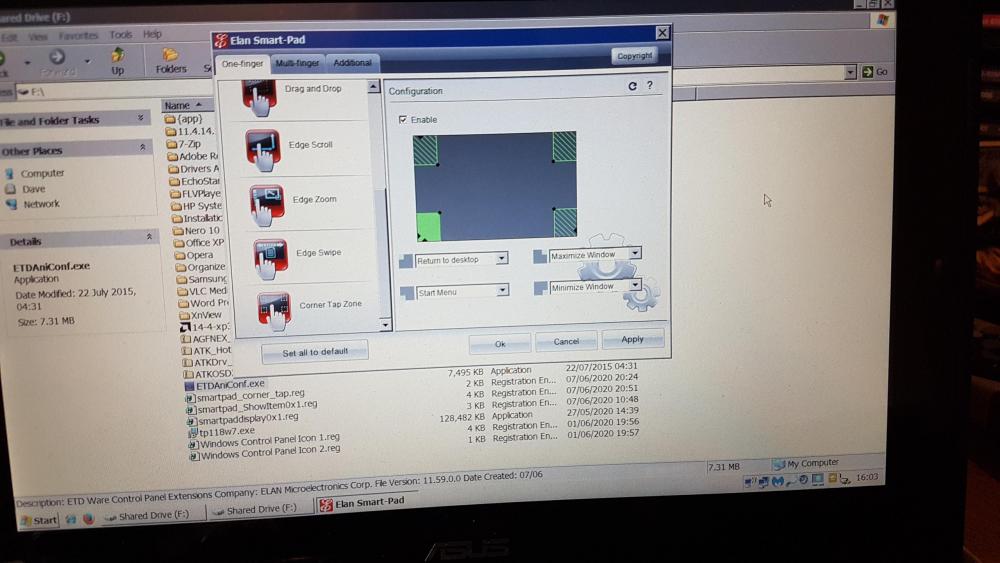Select the green bottom-left corner zone
Viewport: 1000px width, 563px height.
click(428, 226)
